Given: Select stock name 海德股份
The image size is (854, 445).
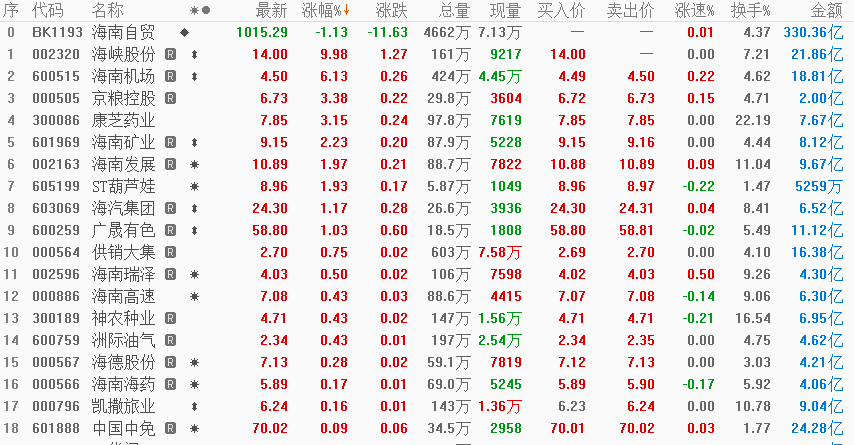Looking at the screenshot, I should point(123,362).
